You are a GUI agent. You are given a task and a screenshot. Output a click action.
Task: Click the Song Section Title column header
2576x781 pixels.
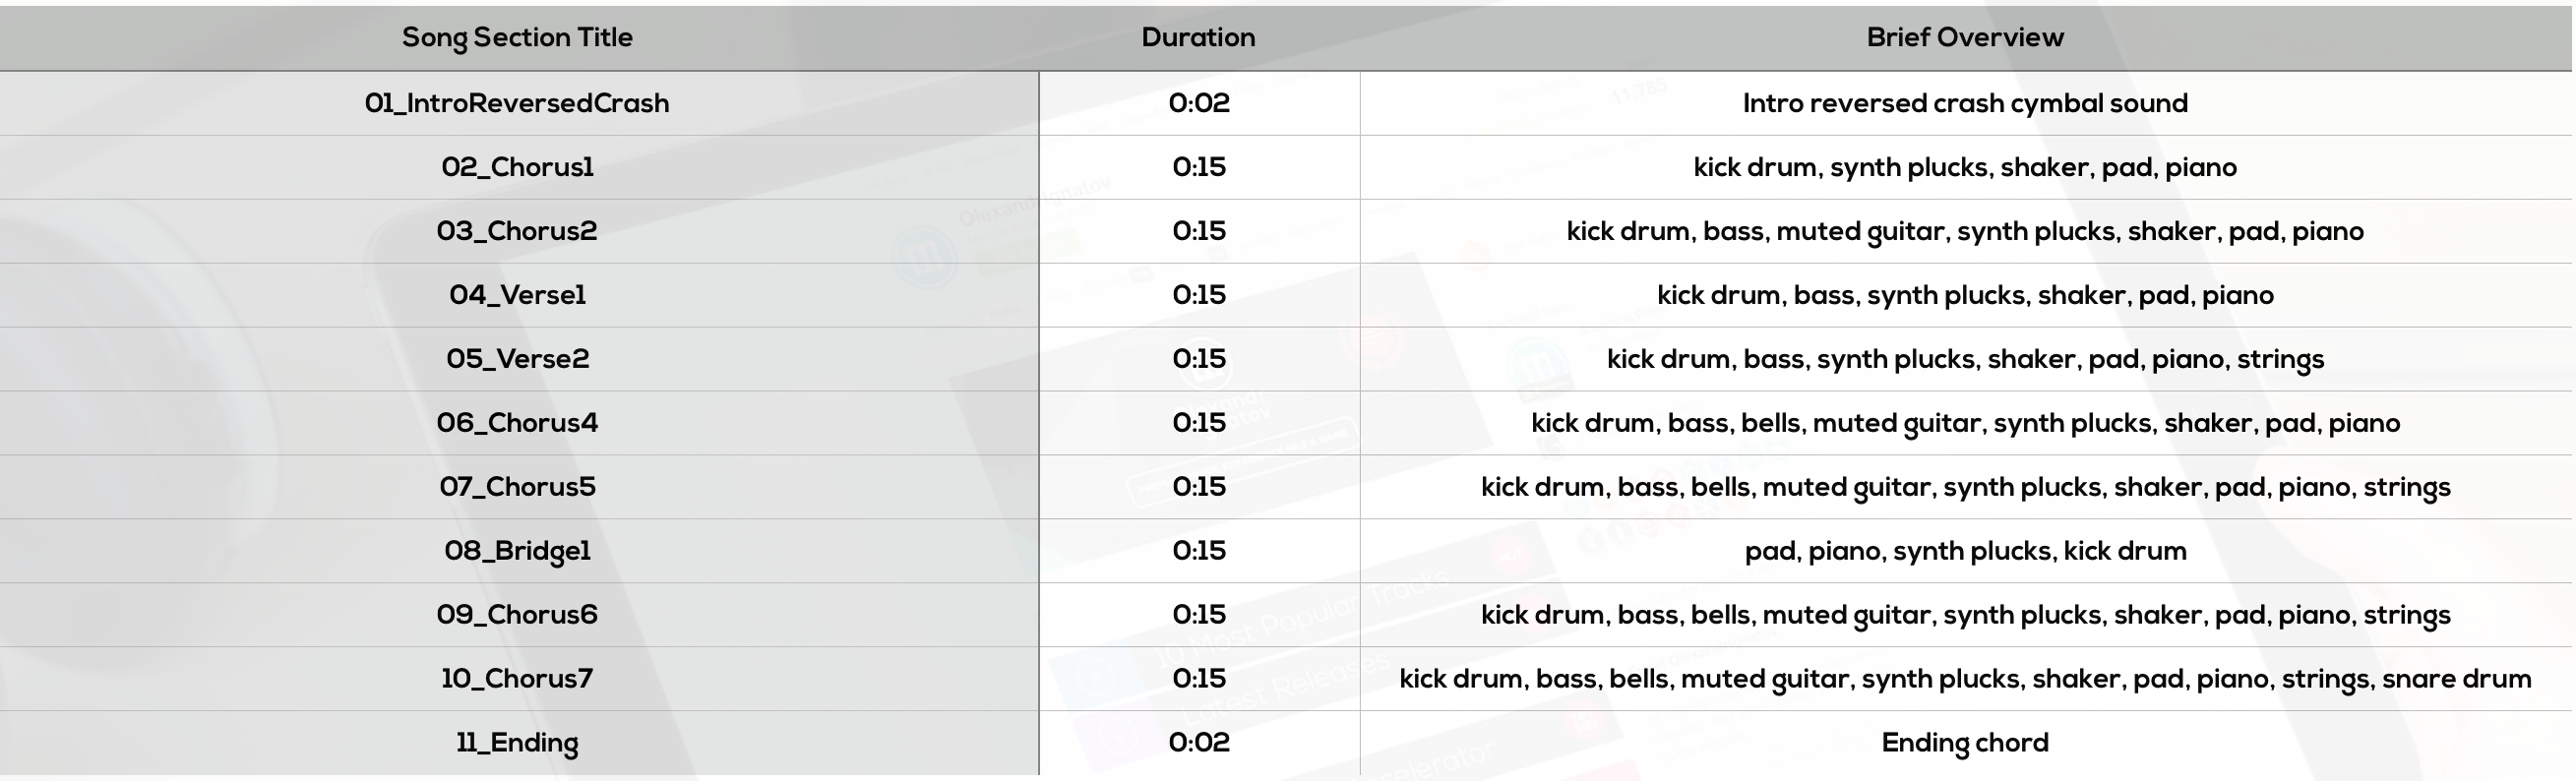[517, 38]
